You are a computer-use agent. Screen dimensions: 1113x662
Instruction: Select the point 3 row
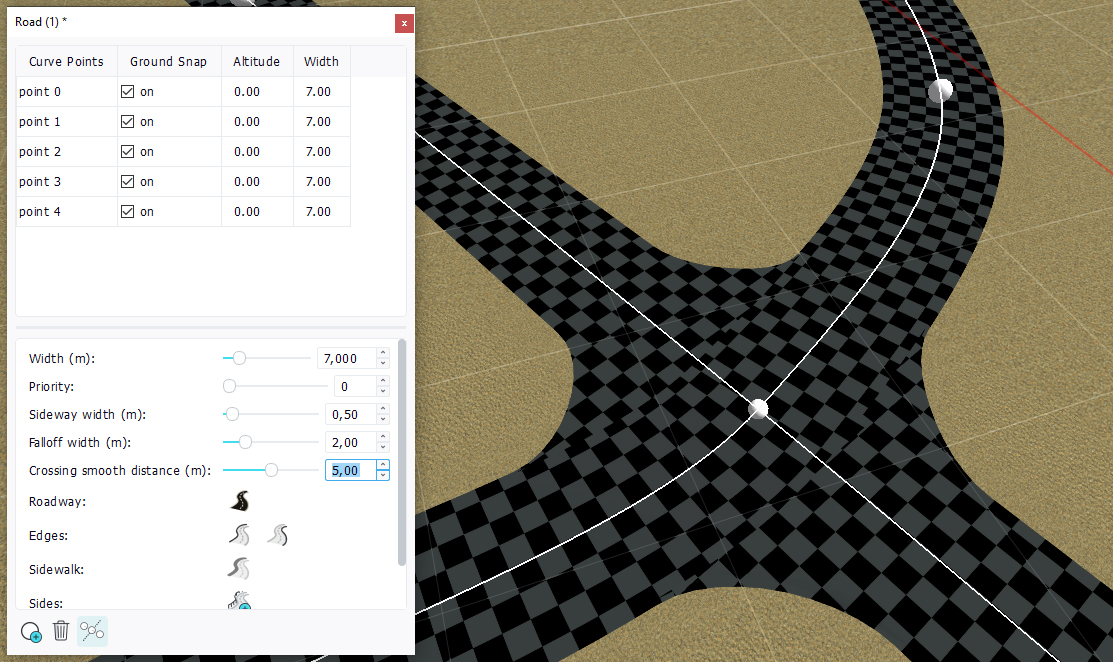coord(66,182)
